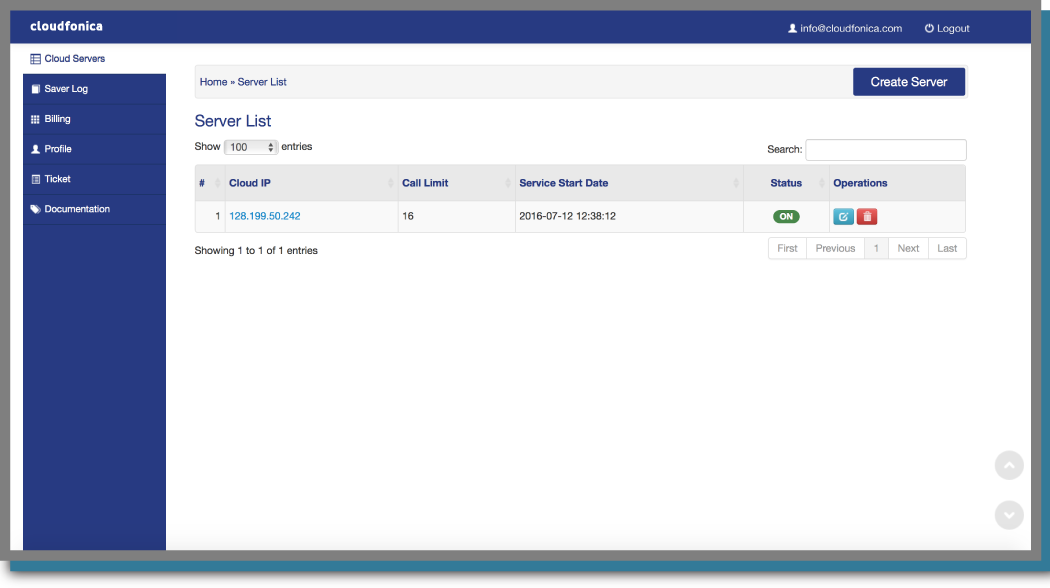Click the call limit value 16
The width and height of the screenshot is (1050, 588).
pos(408,216)
